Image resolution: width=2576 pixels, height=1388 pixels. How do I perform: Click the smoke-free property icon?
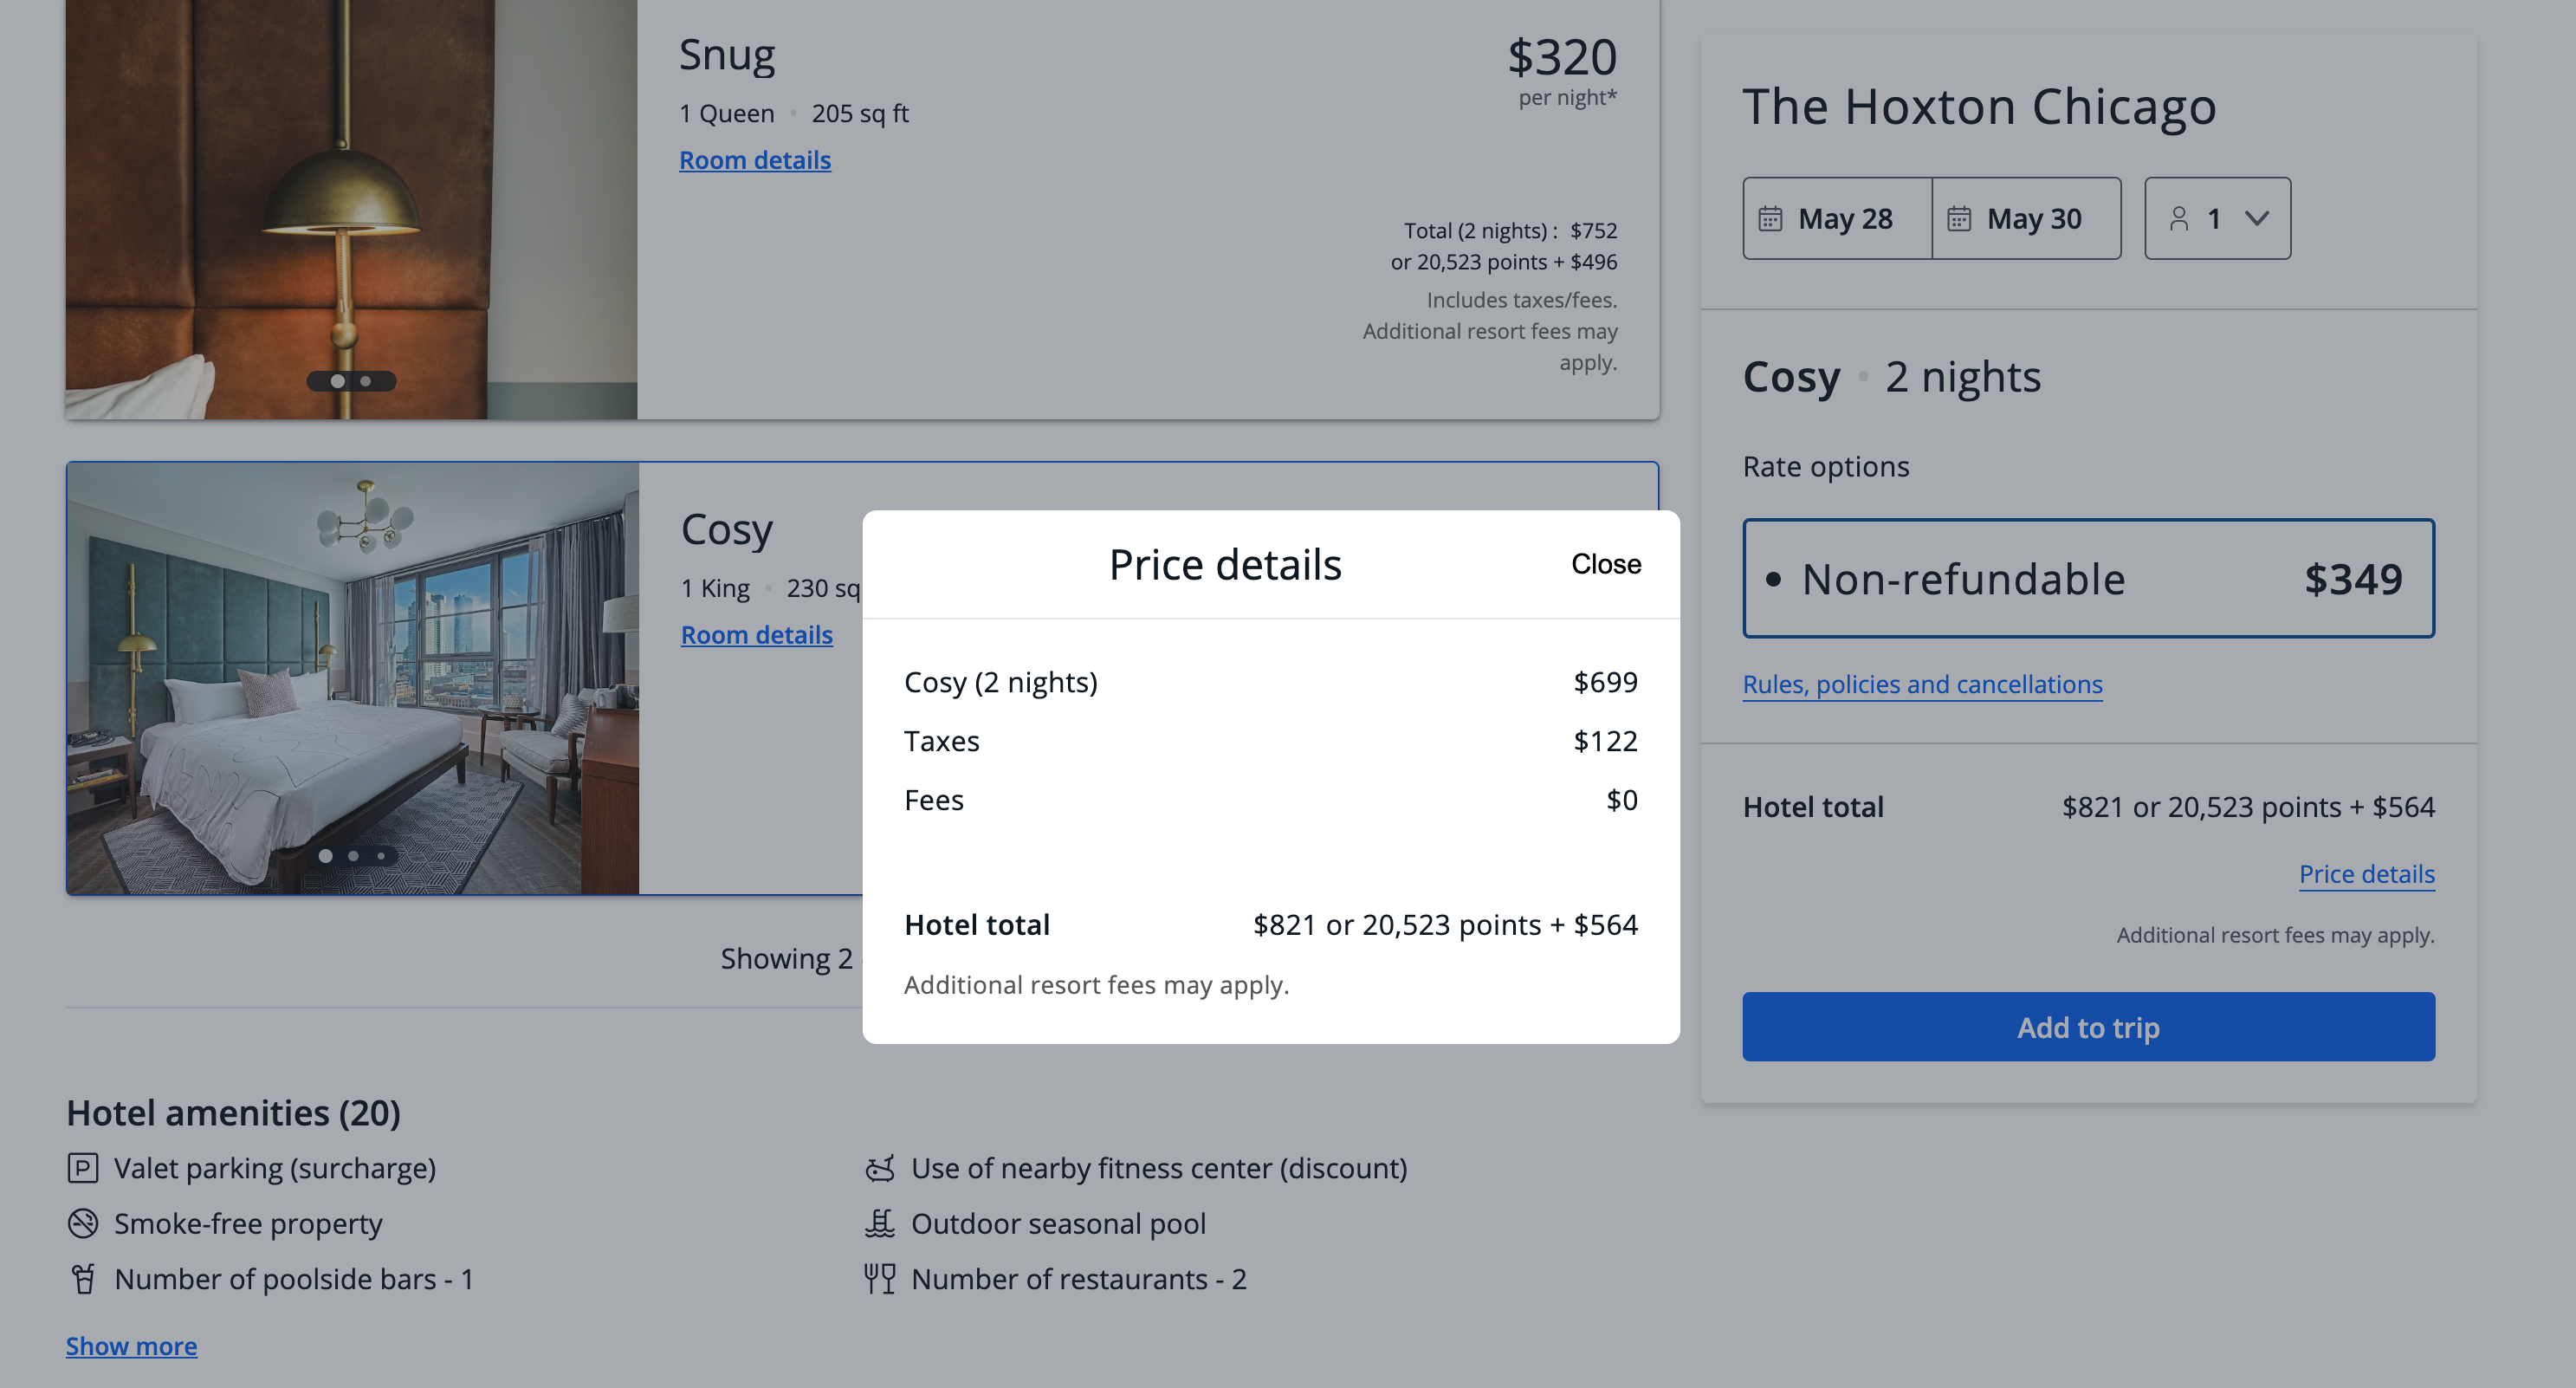(83, 1223)
